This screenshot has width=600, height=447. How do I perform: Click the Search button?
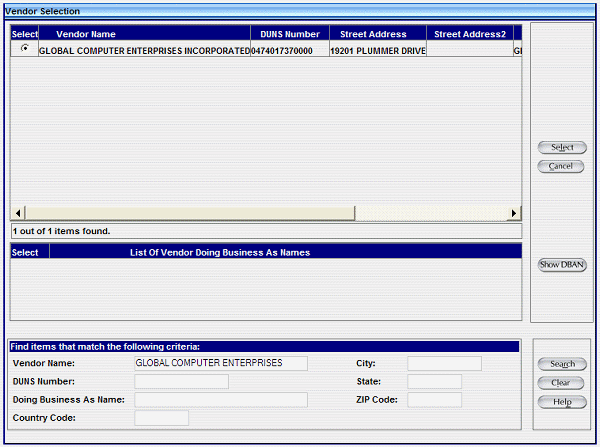pos(562,364)
